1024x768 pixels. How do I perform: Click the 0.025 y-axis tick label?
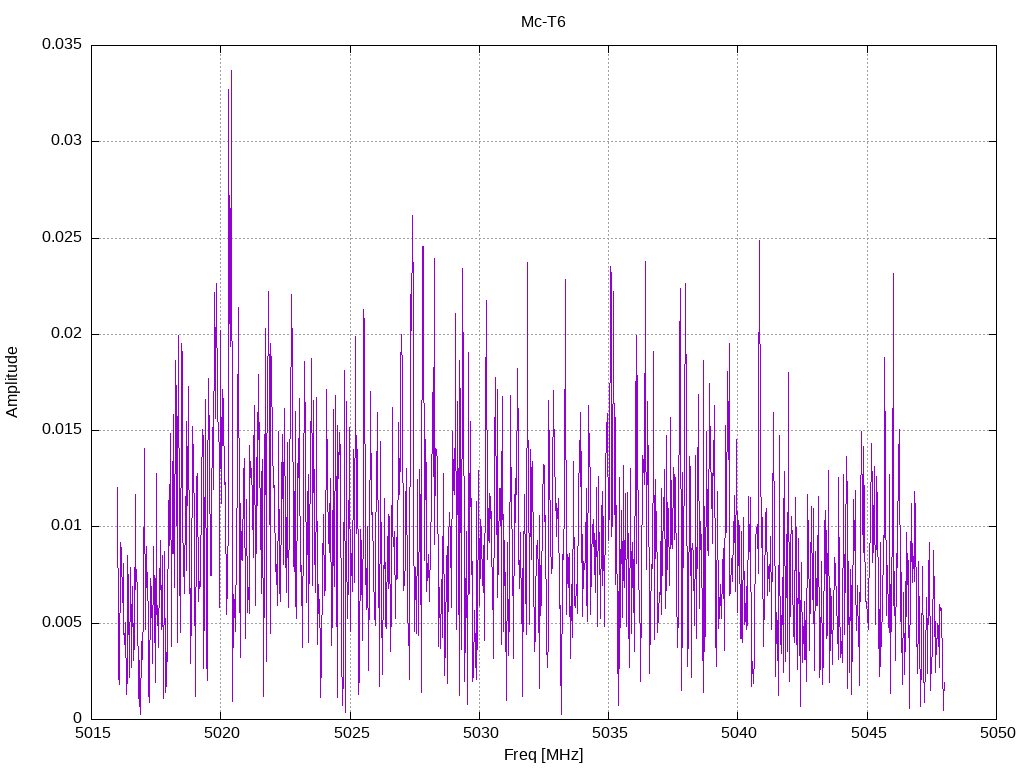point(61,238)
